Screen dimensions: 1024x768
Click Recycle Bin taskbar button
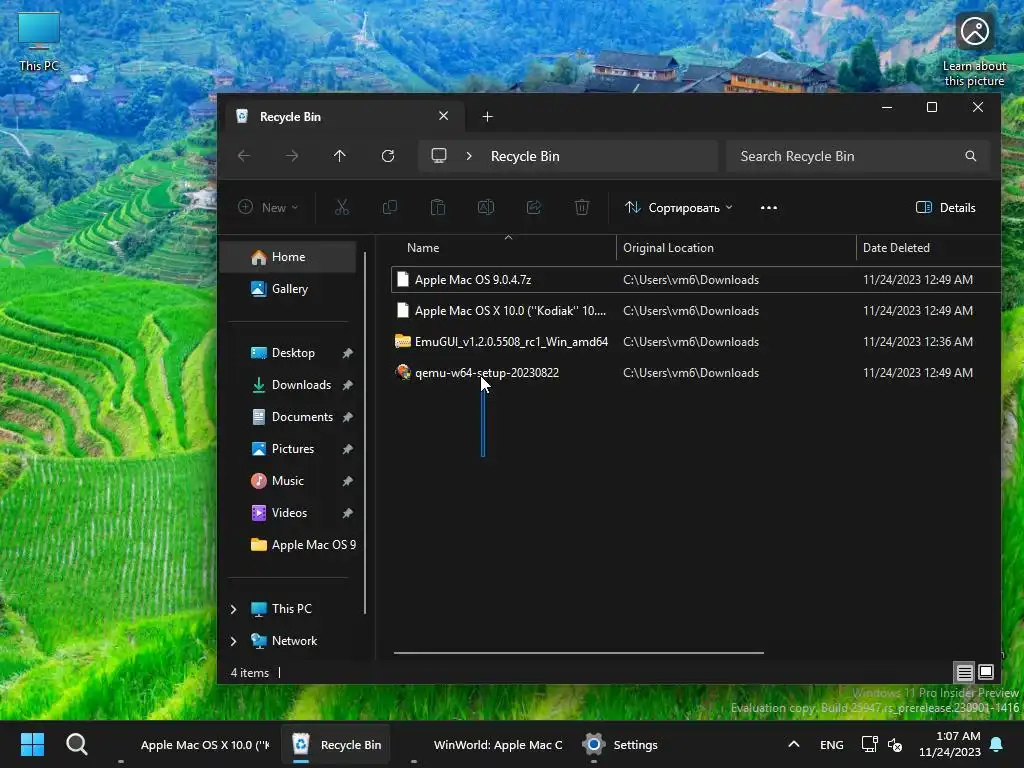click(336, 744)
